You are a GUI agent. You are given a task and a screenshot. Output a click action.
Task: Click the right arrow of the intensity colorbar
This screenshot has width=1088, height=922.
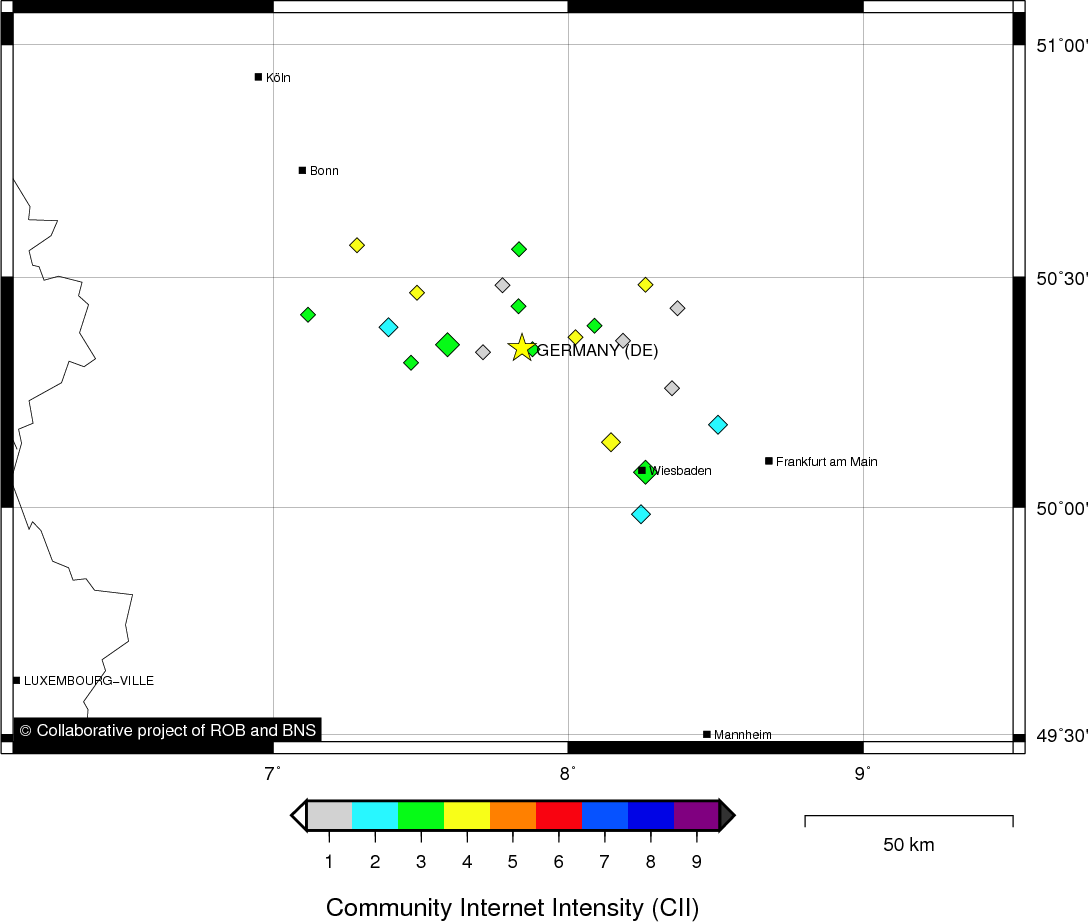[x=727, y=815]
